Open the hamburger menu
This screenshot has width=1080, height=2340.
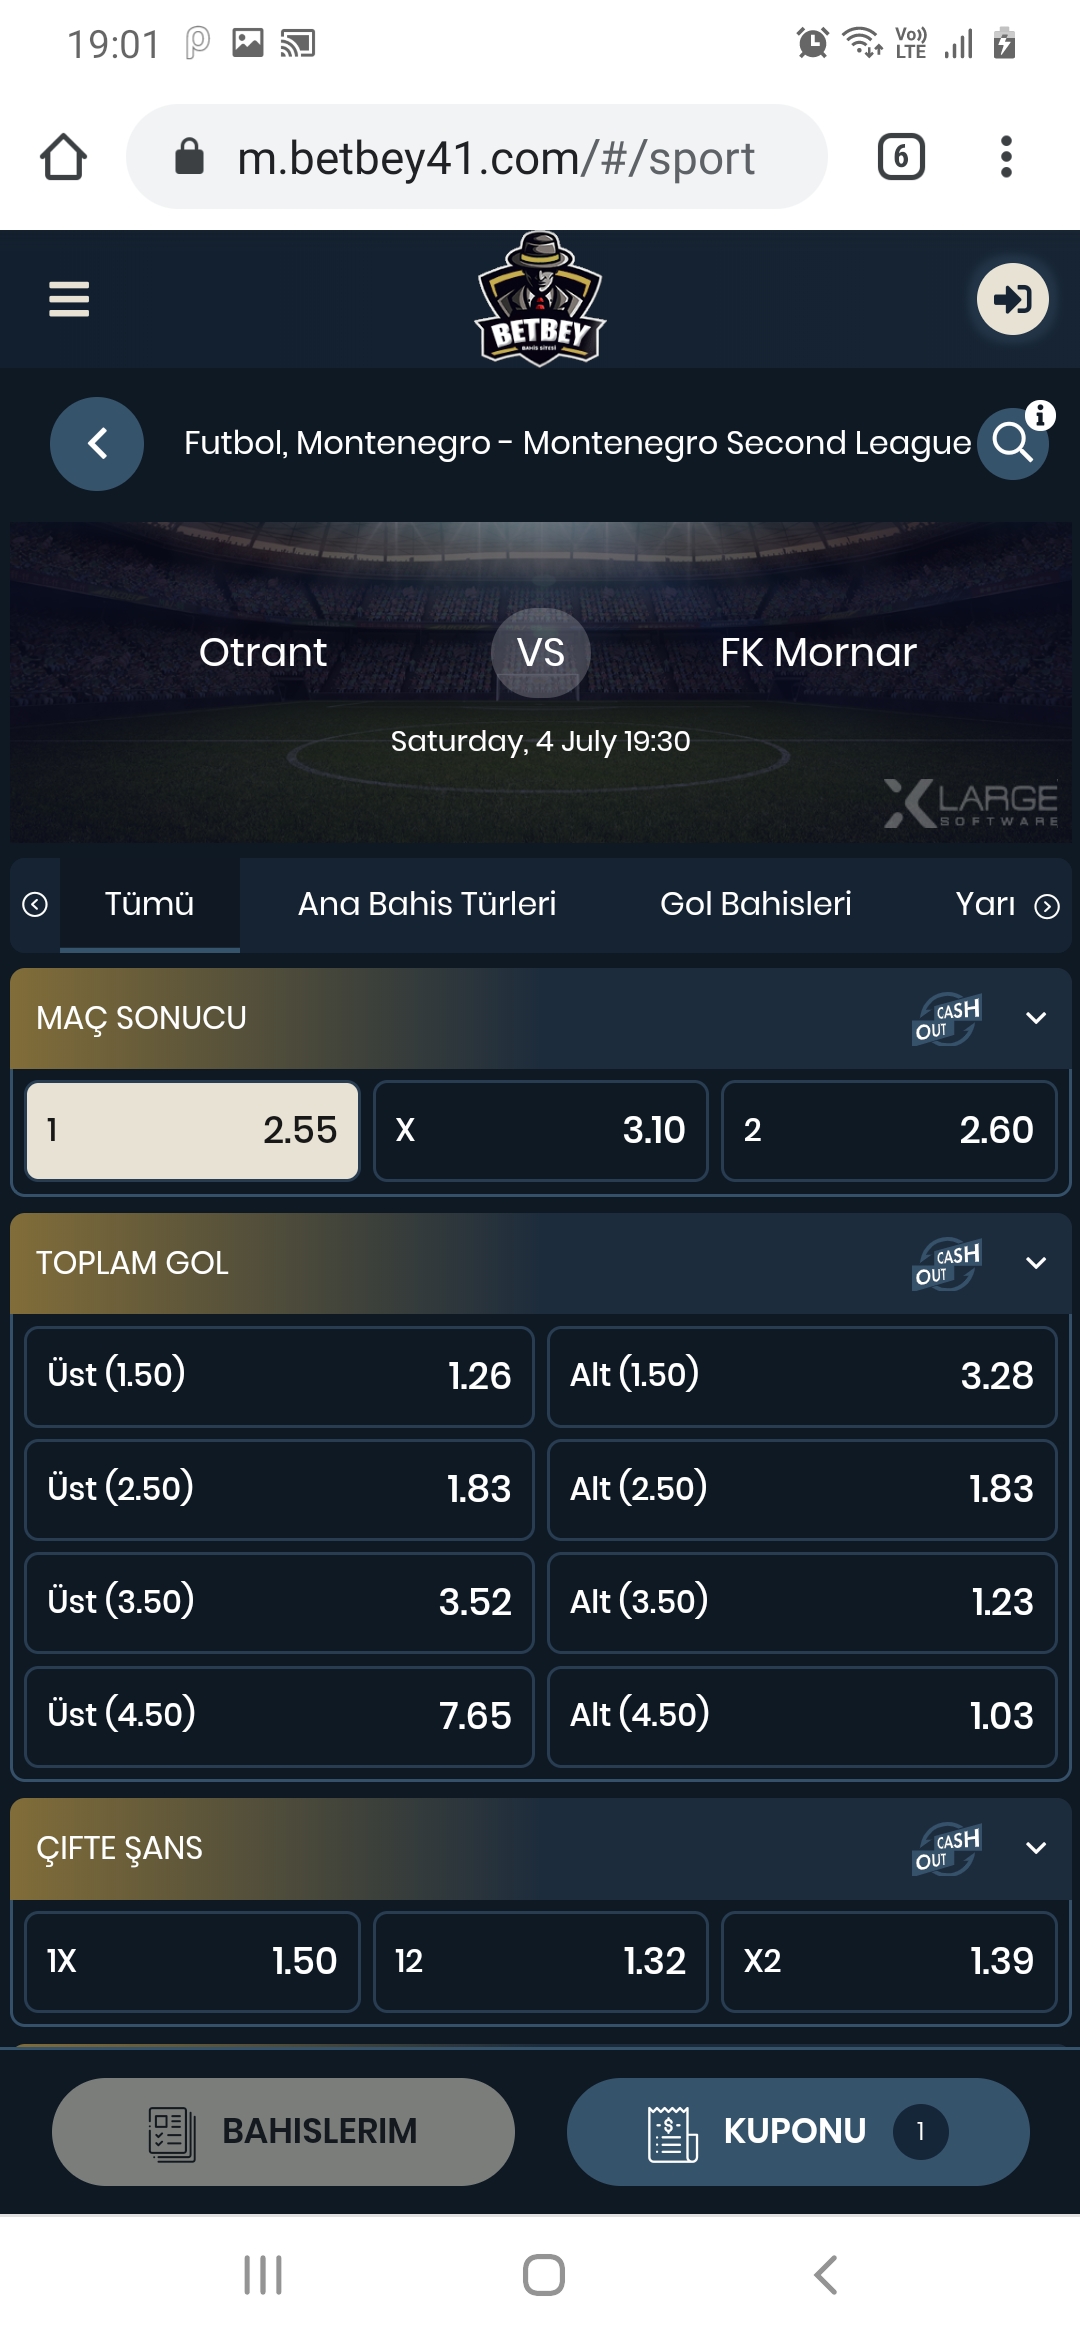(69, 299)
